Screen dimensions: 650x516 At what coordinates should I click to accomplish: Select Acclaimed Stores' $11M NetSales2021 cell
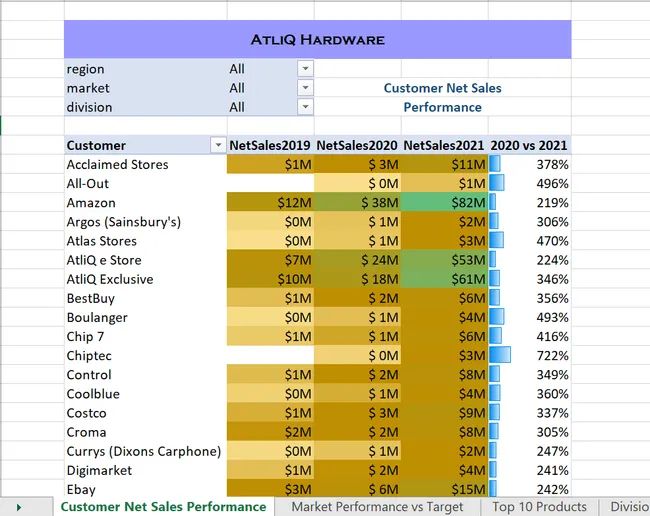pyautogui.click(x=444, y=164)
